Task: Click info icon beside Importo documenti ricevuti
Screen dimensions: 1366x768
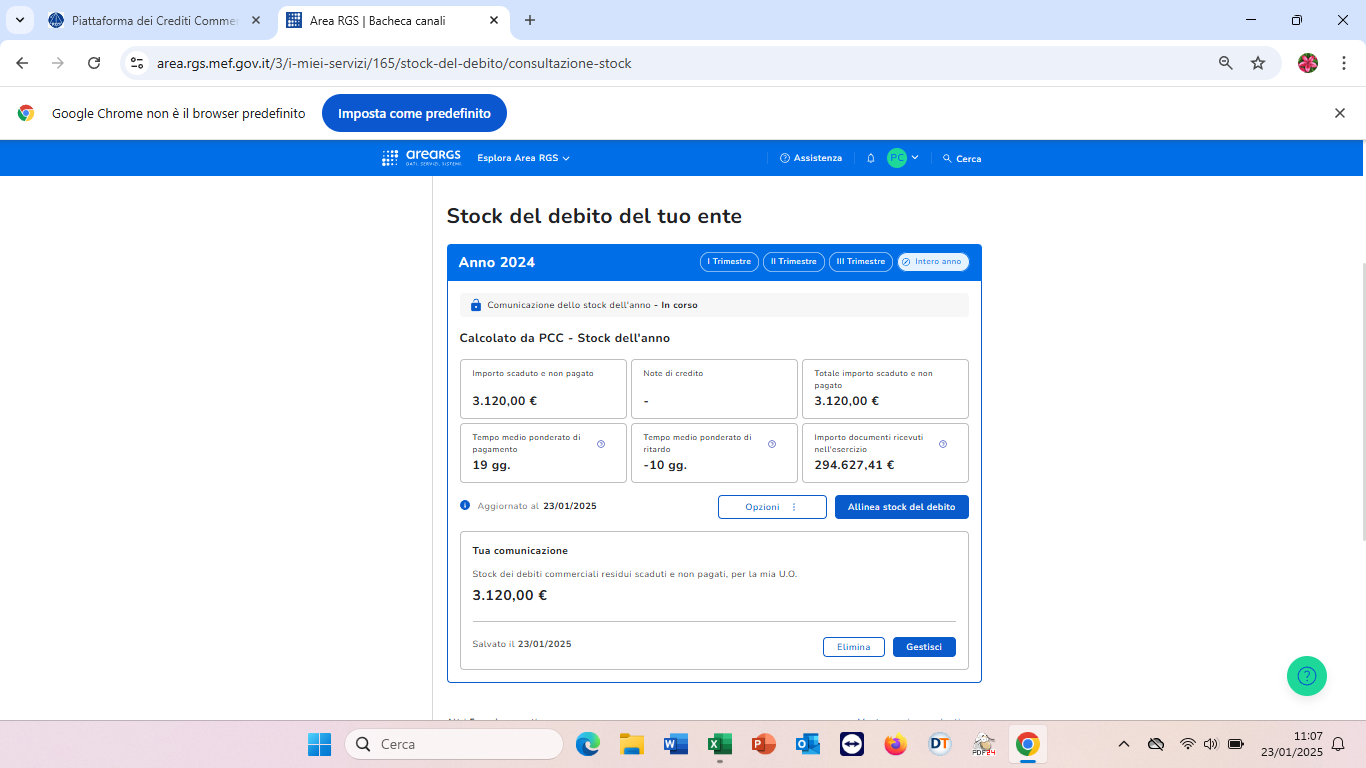Action: [943, 444]
